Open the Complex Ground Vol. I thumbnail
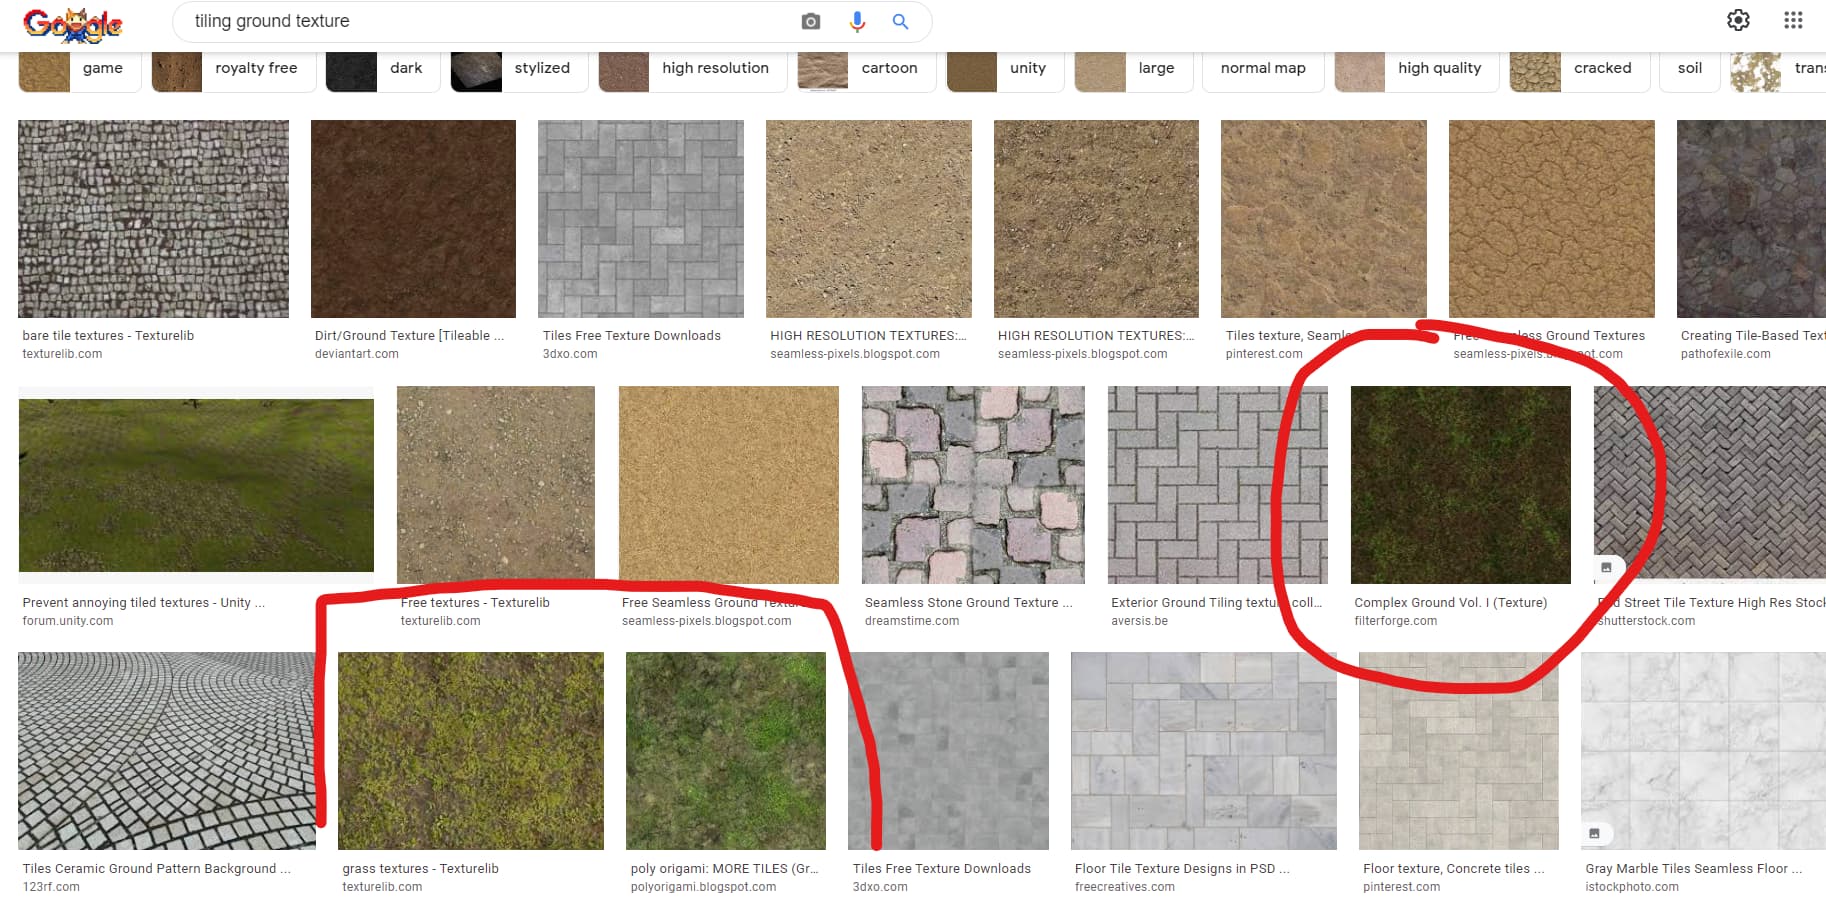The image size is (1826, 906). tap(1461, 485)
